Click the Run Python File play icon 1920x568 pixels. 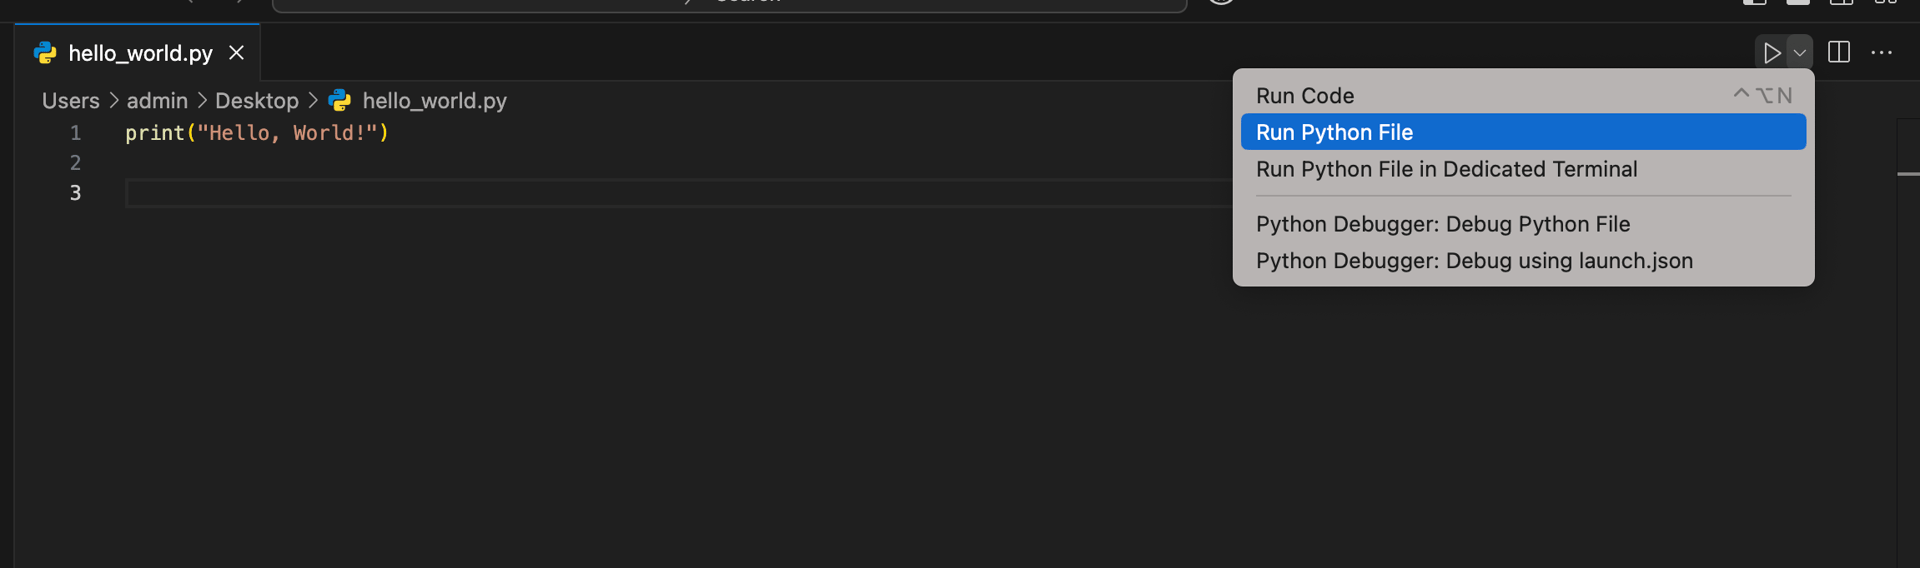click(x=1771, y=53)
